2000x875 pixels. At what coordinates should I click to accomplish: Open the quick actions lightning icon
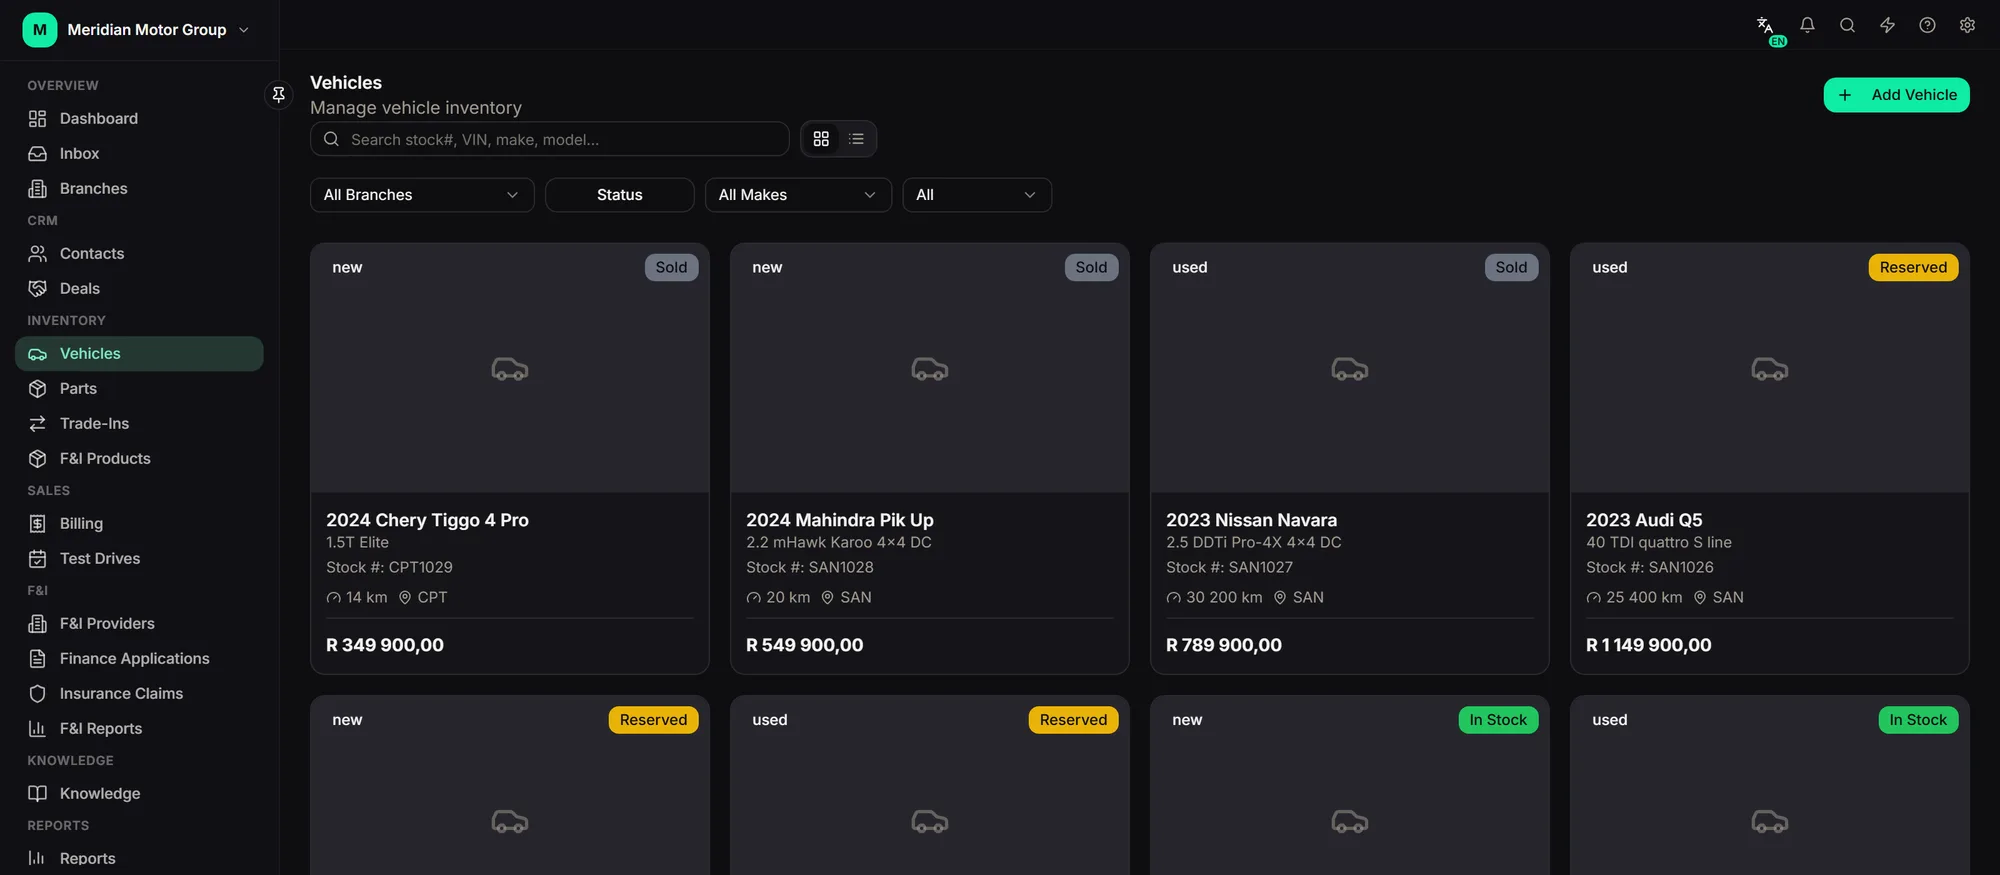click(1887, 26)
